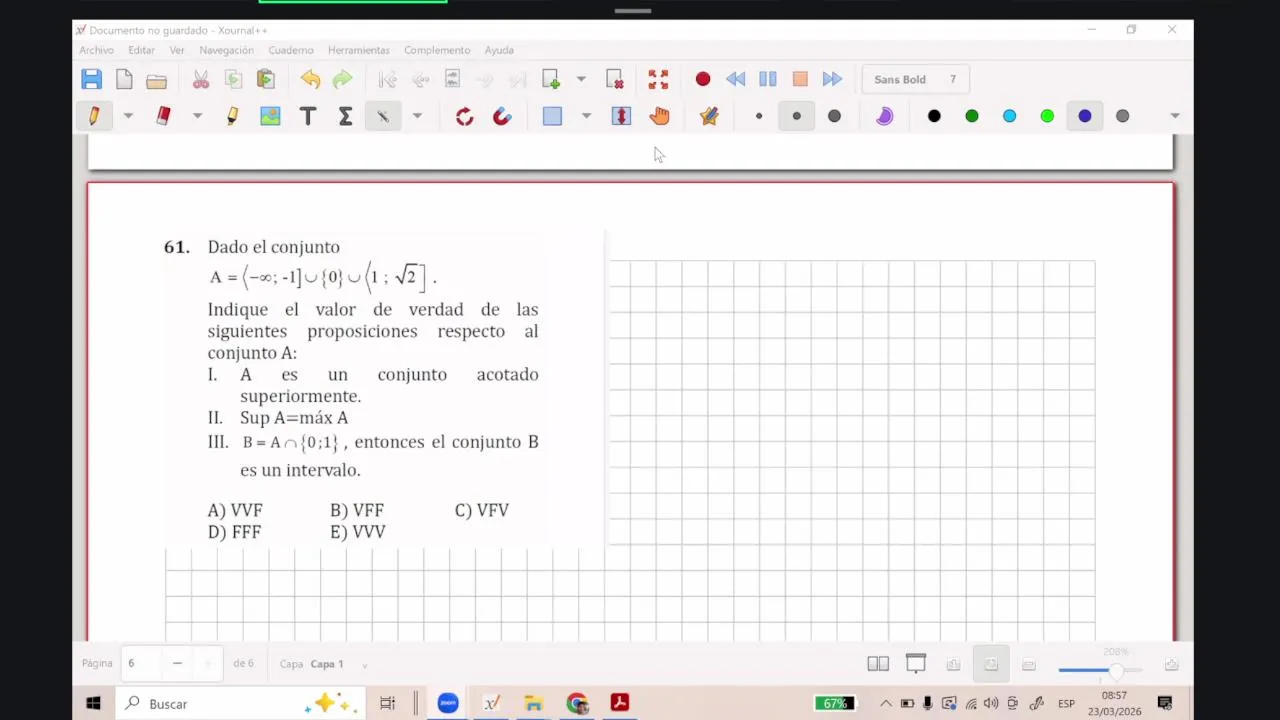Open the Editar menu

pos(141,50)
